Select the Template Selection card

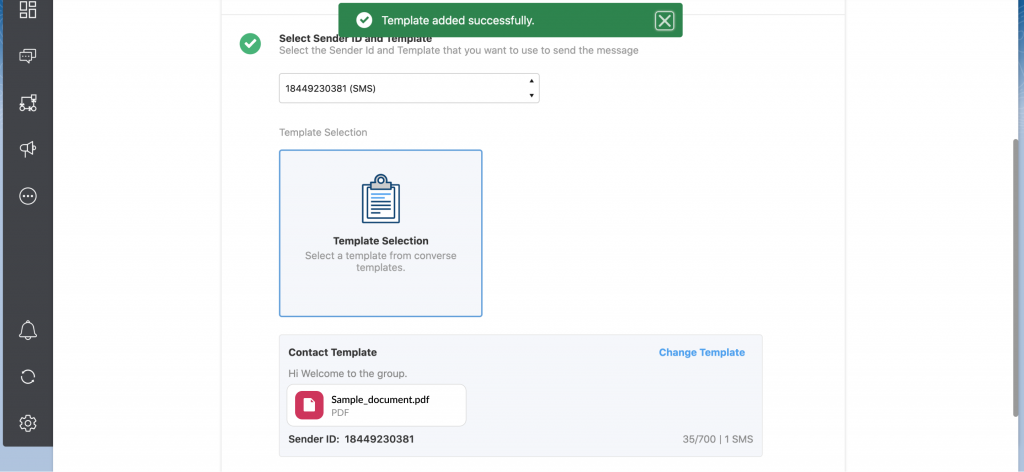(381, 233)
